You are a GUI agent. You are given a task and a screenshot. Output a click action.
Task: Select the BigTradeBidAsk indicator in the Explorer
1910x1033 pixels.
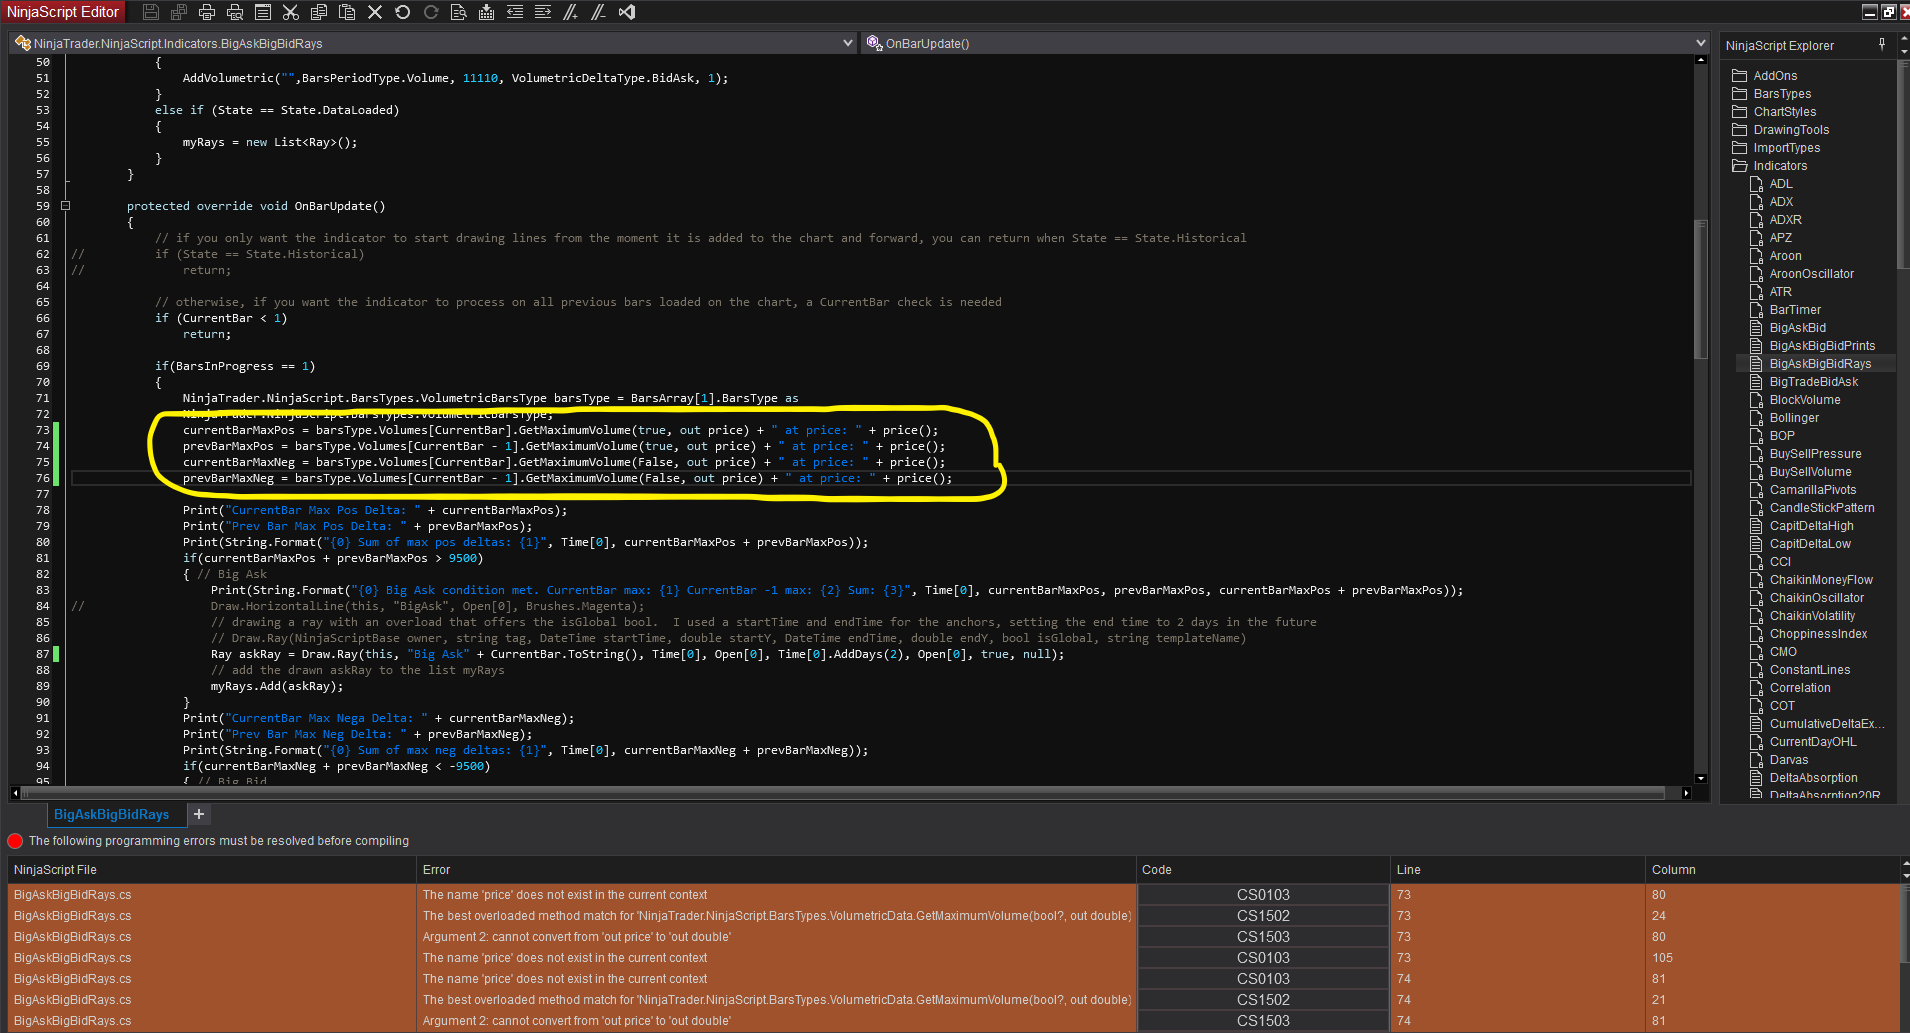point(1813,382)
